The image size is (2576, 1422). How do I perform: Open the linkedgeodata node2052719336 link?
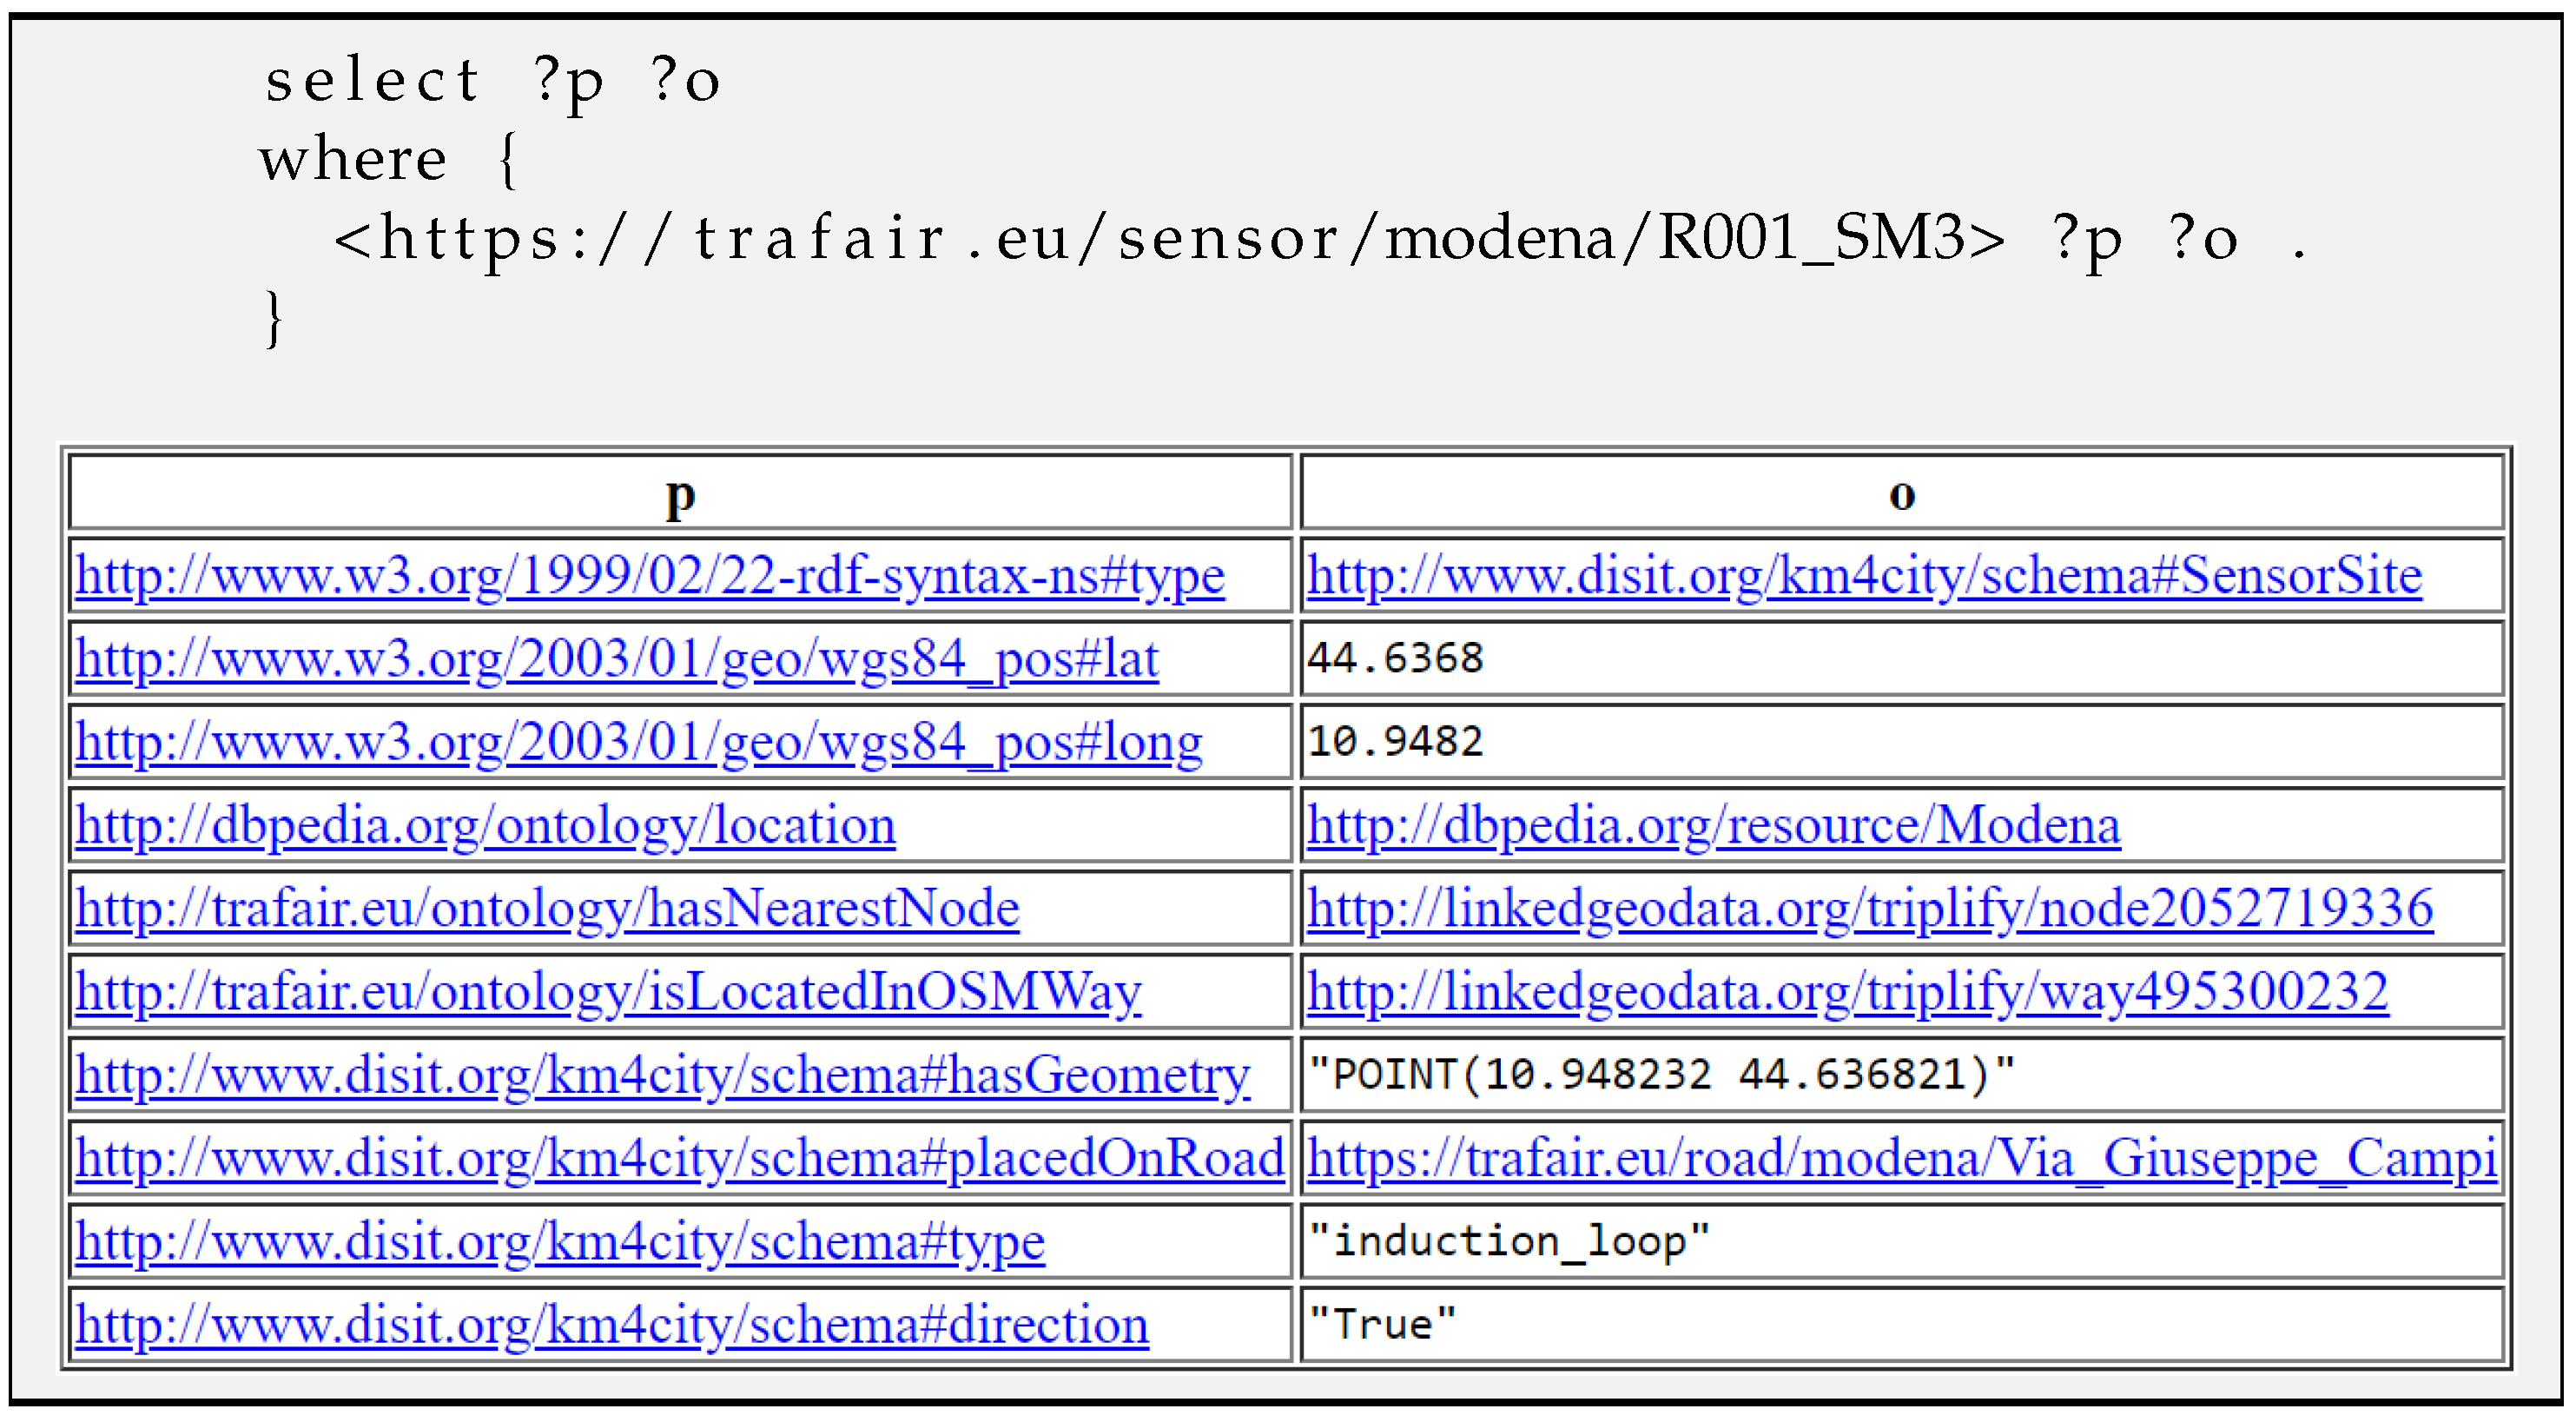[x=1869, y=909]
